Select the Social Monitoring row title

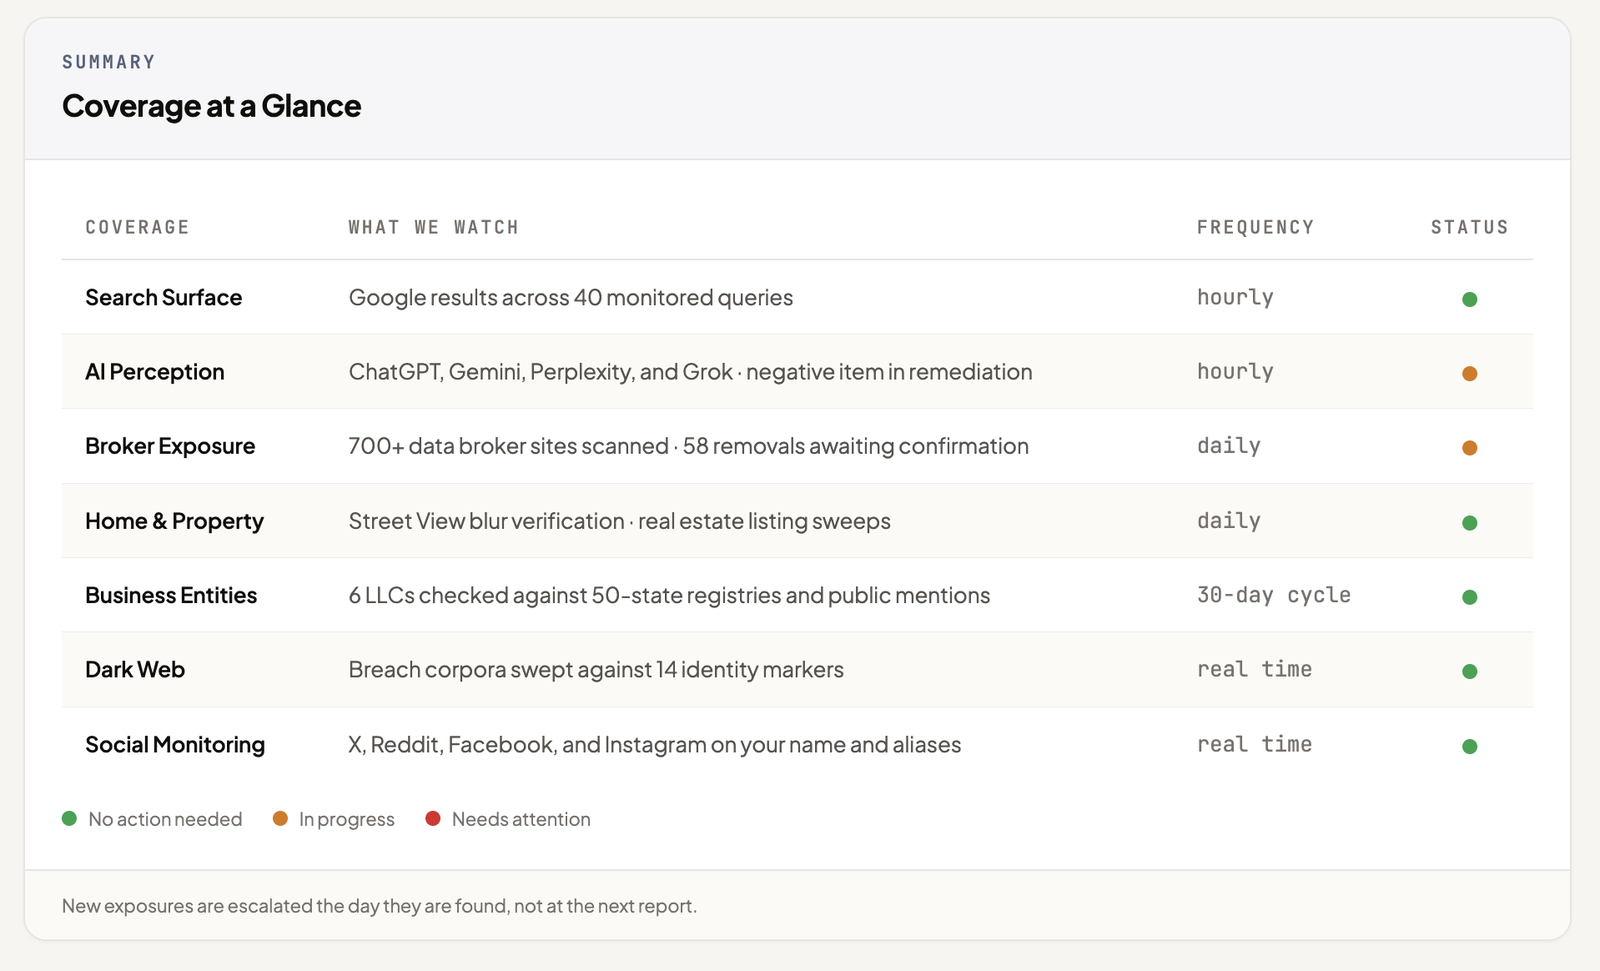coord(175,744)
